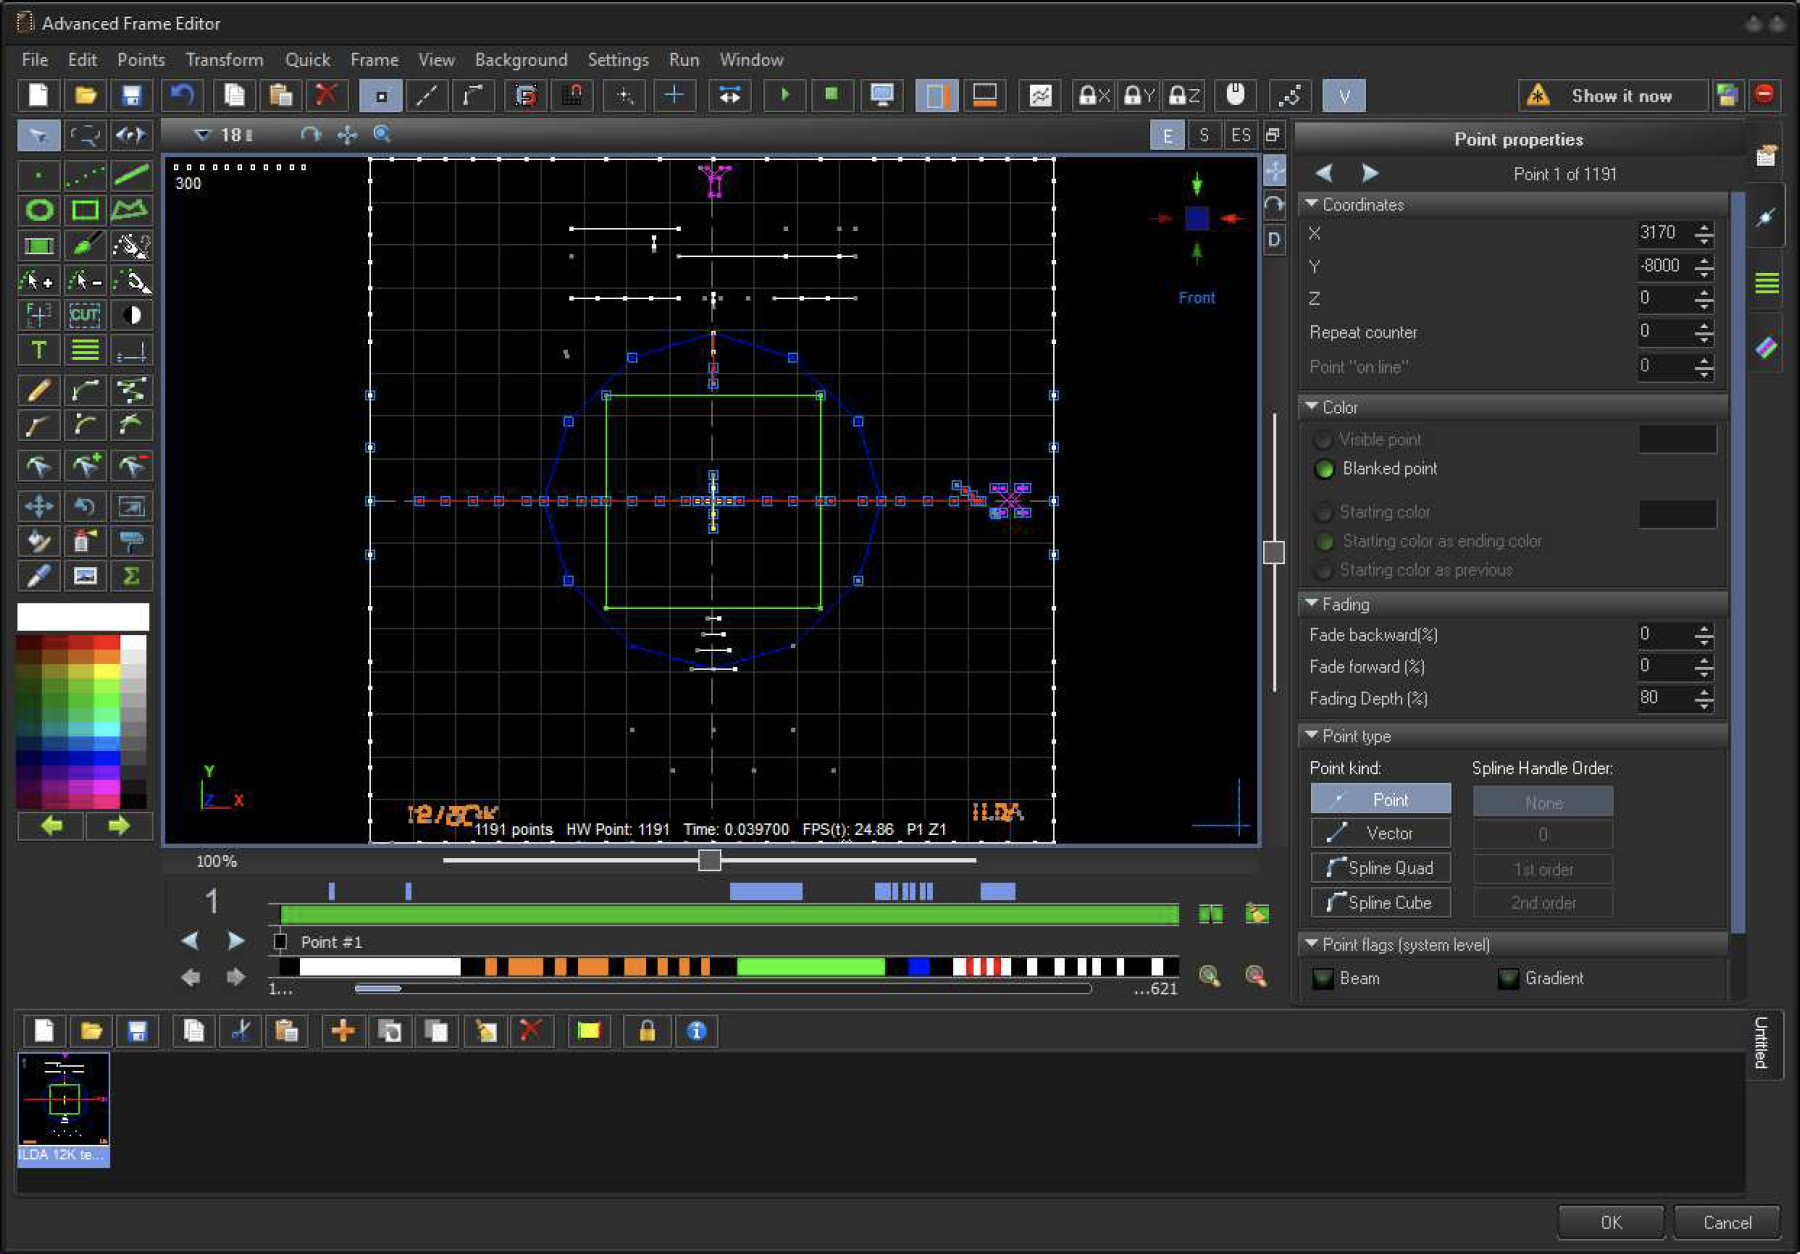1800x1254 pixels.
Task: Click the blue info icon in the frame toolbar
Action: point(697,1031)
